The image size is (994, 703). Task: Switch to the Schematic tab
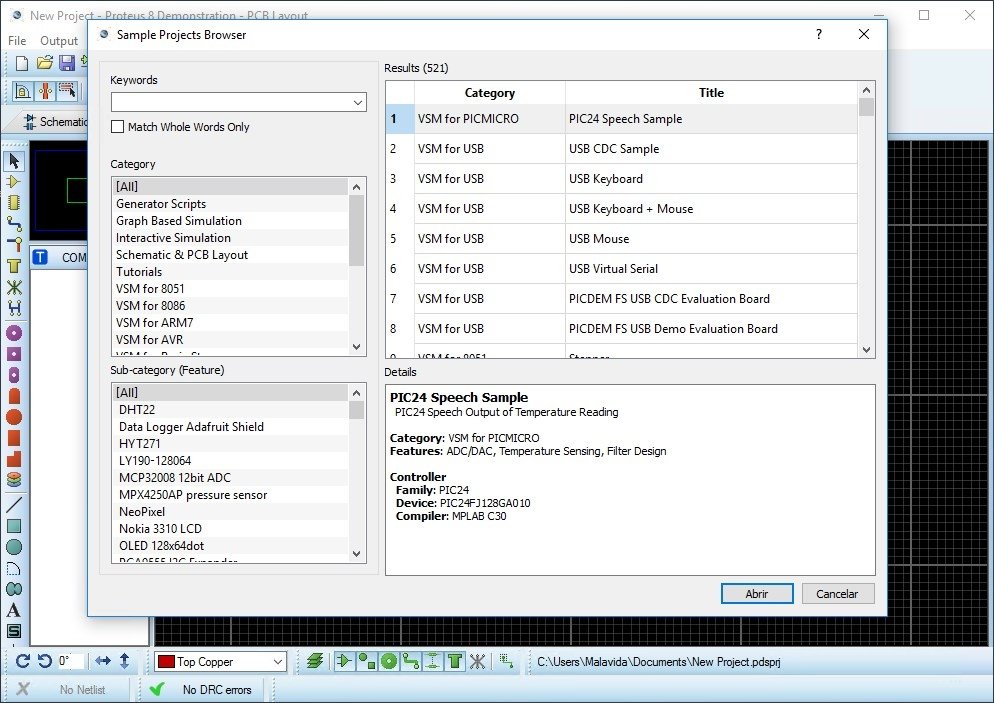point(55,121)
